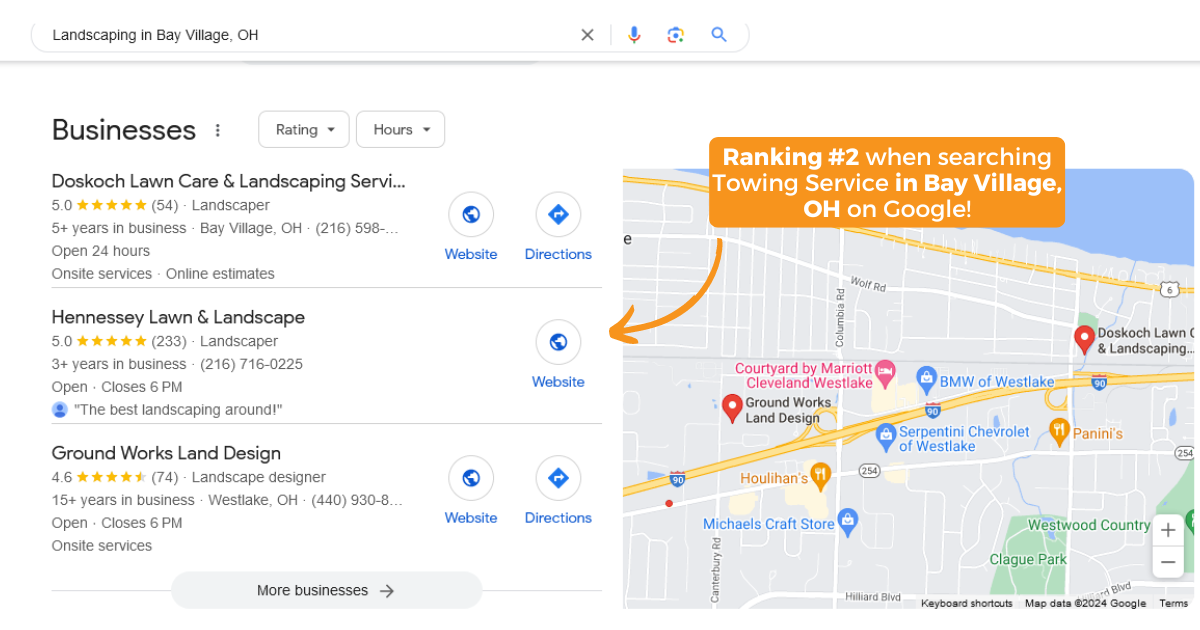
Task: Select the Panini's restaurant map marker
Action: pyautogui.click(x=1059, y=433)
